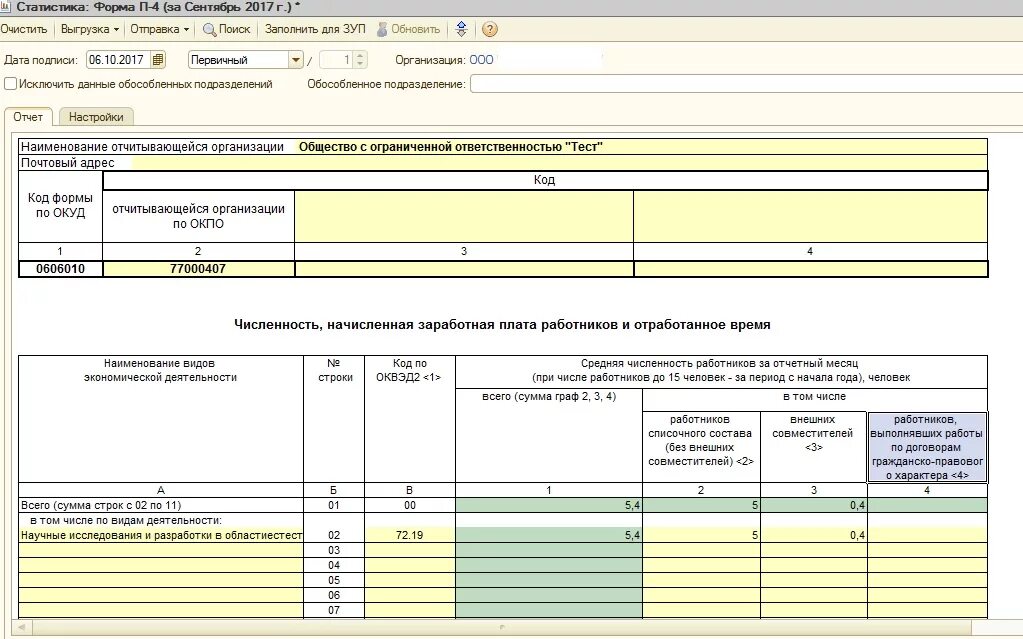Image resolution: width=1023 pixels, height=639 pixels.
Task: Click the внешних совместителей <3> column header
Action: (814, 447)
